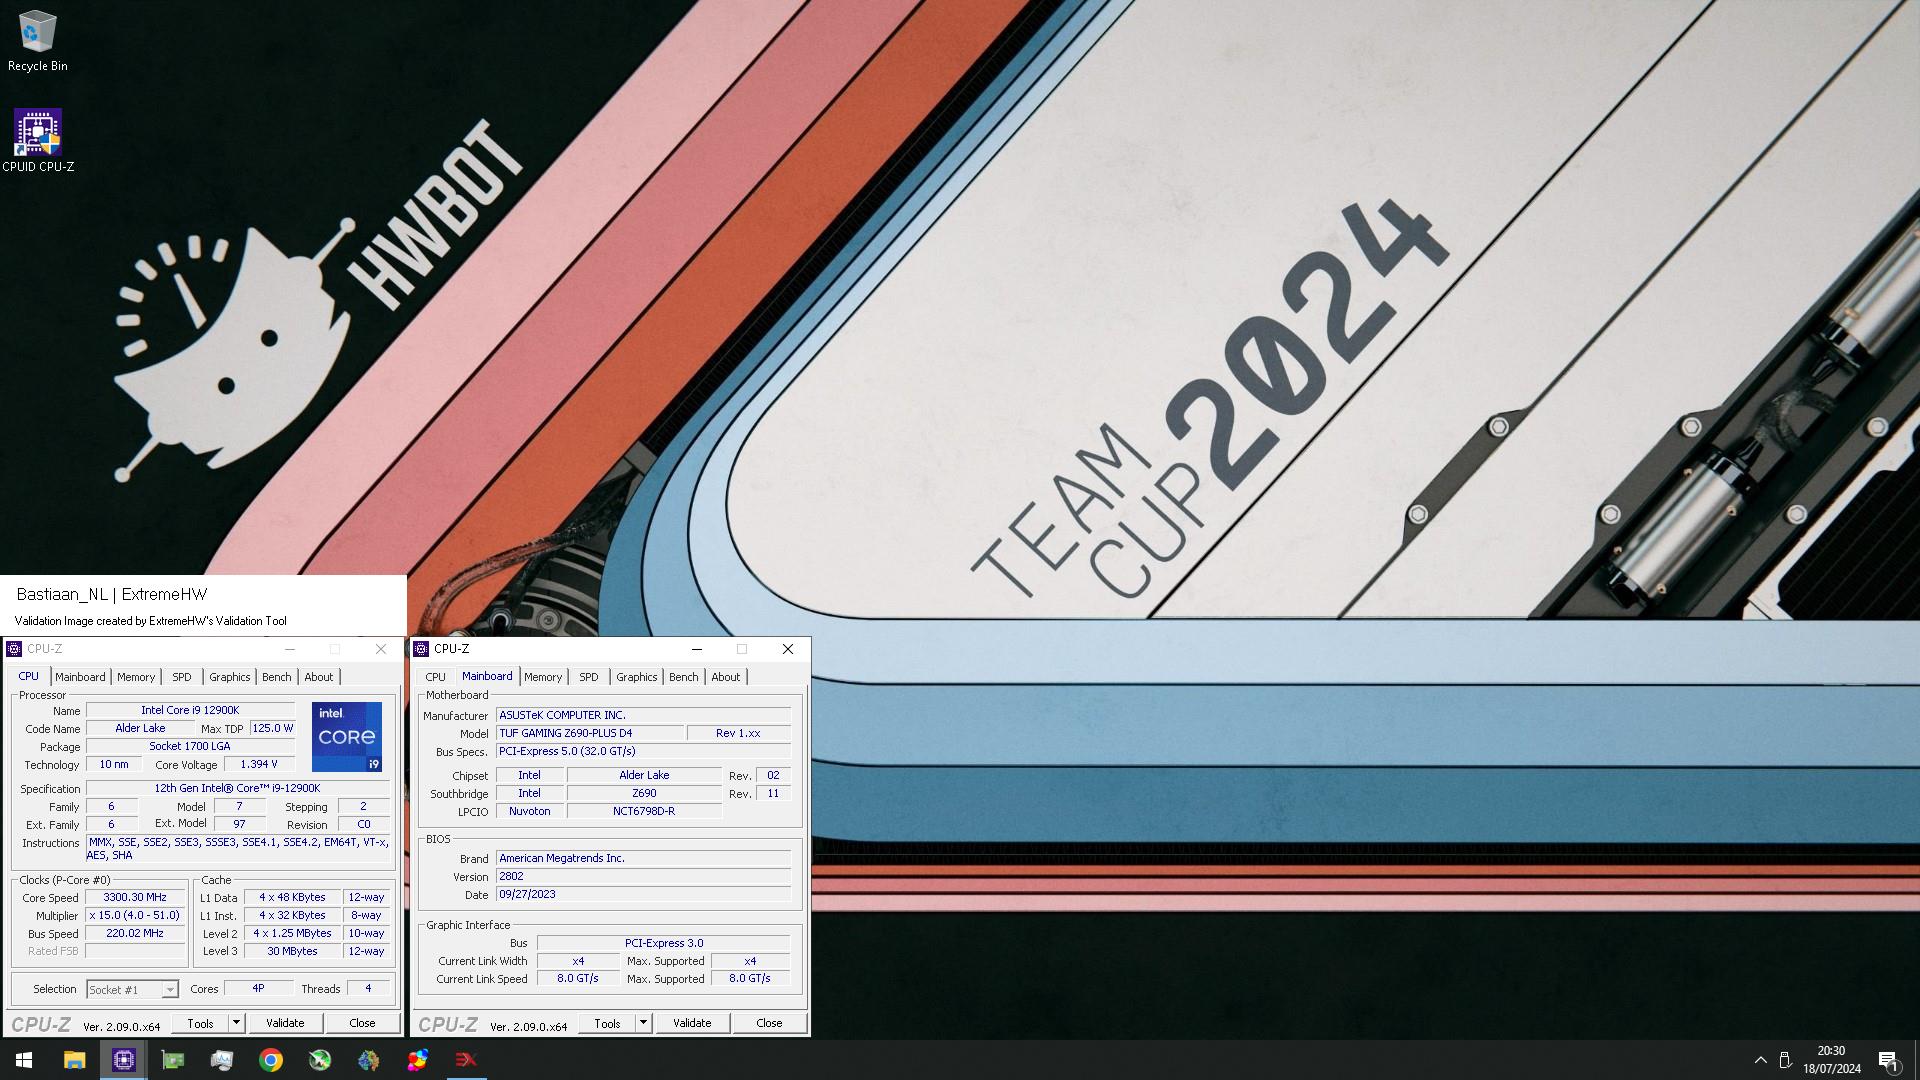Open Bench tab in right CPU-Z window
Viewport: 1920px width, 1080px height.
click(x=684, y=677)
